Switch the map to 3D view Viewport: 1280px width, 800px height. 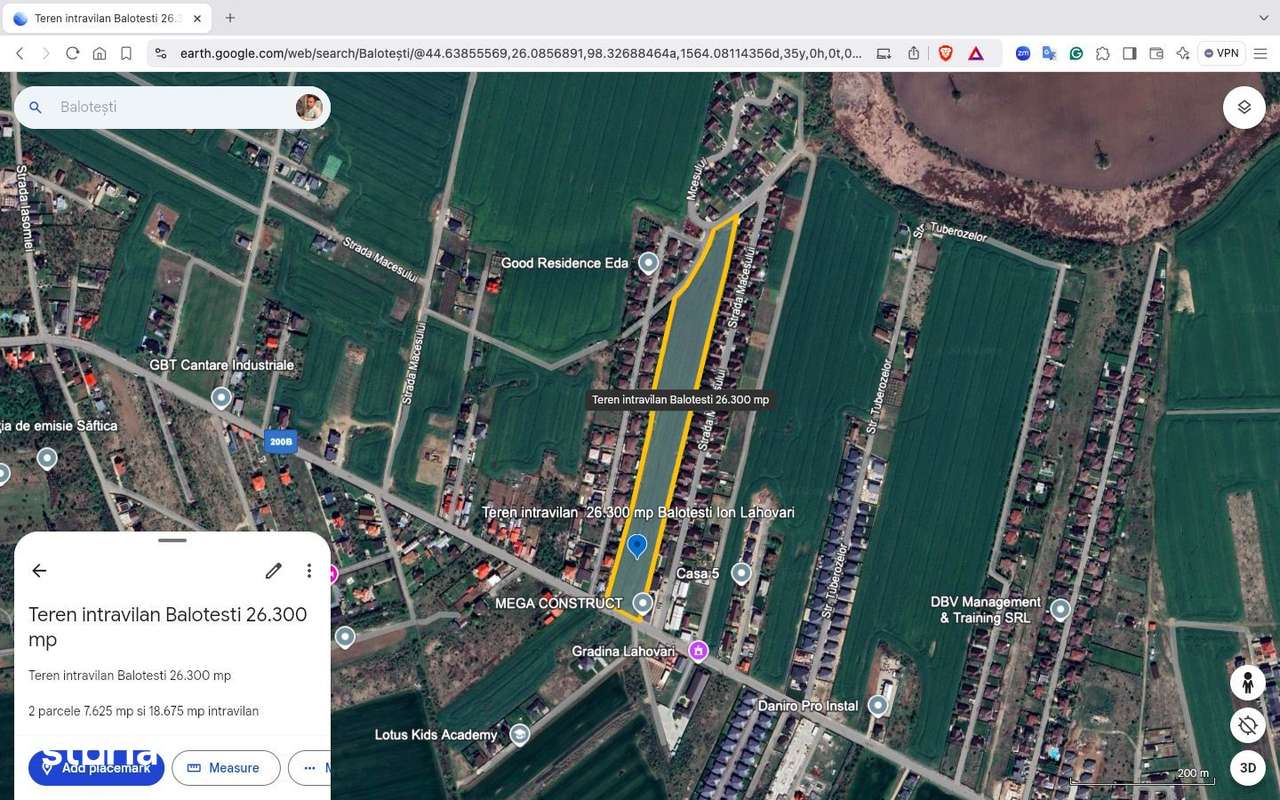[x=1247, y=768]
